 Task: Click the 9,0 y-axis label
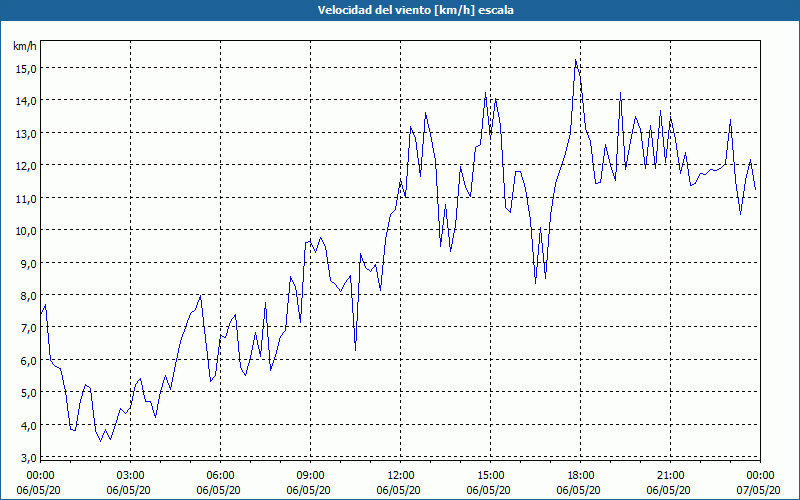(27, 263)
